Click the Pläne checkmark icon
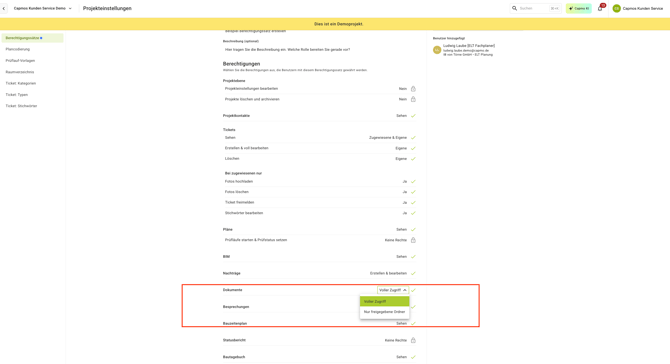 click(x=413, y=229)
